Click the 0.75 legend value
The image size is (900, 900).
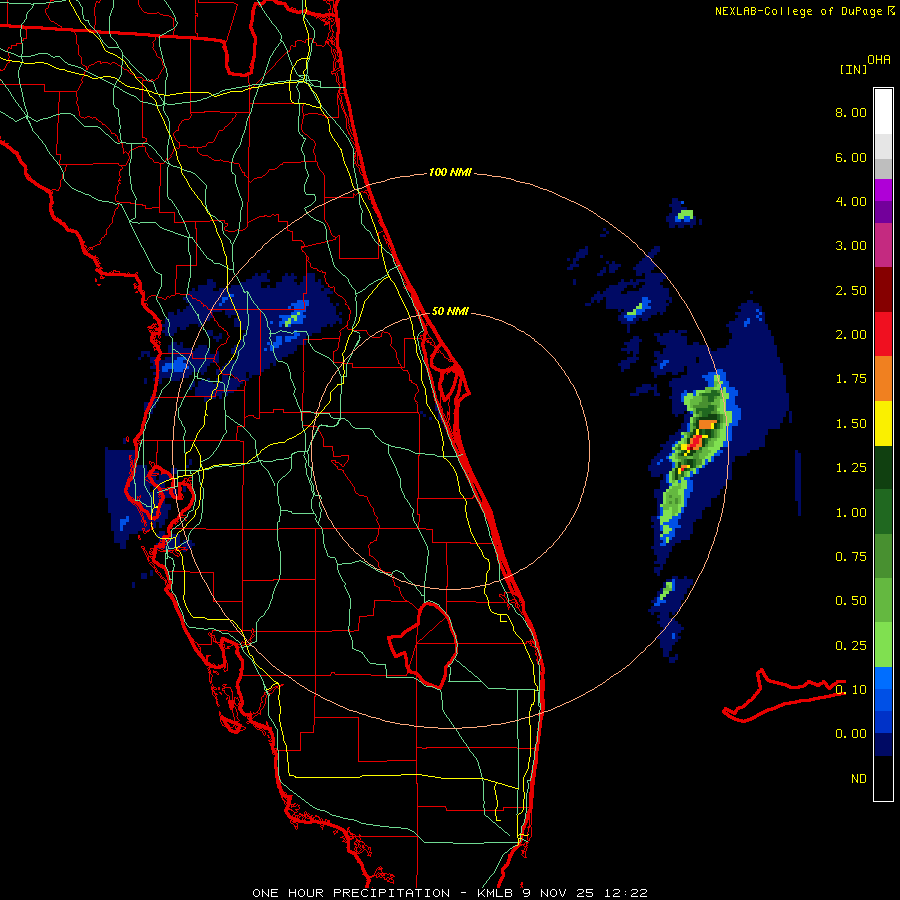click(x=851, y=557)
